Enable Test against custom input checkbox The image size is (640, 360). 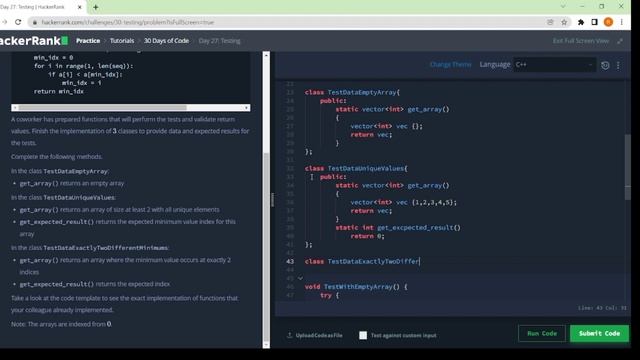click(x=363, y=335)
